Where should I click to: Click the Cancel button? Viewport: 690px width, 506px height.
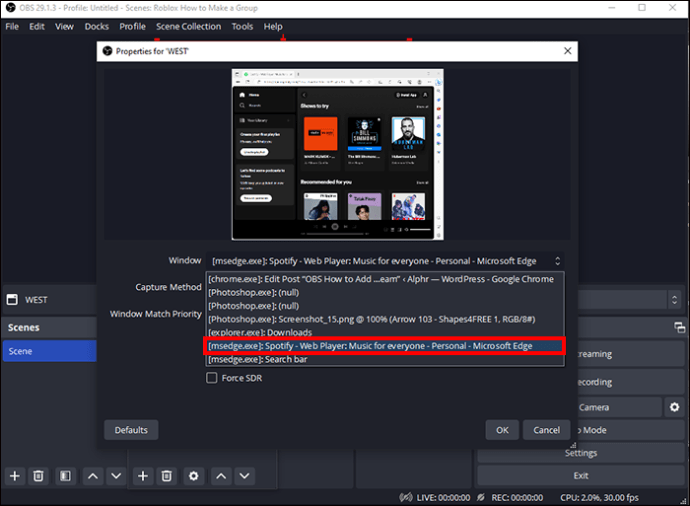pos(547,430)
